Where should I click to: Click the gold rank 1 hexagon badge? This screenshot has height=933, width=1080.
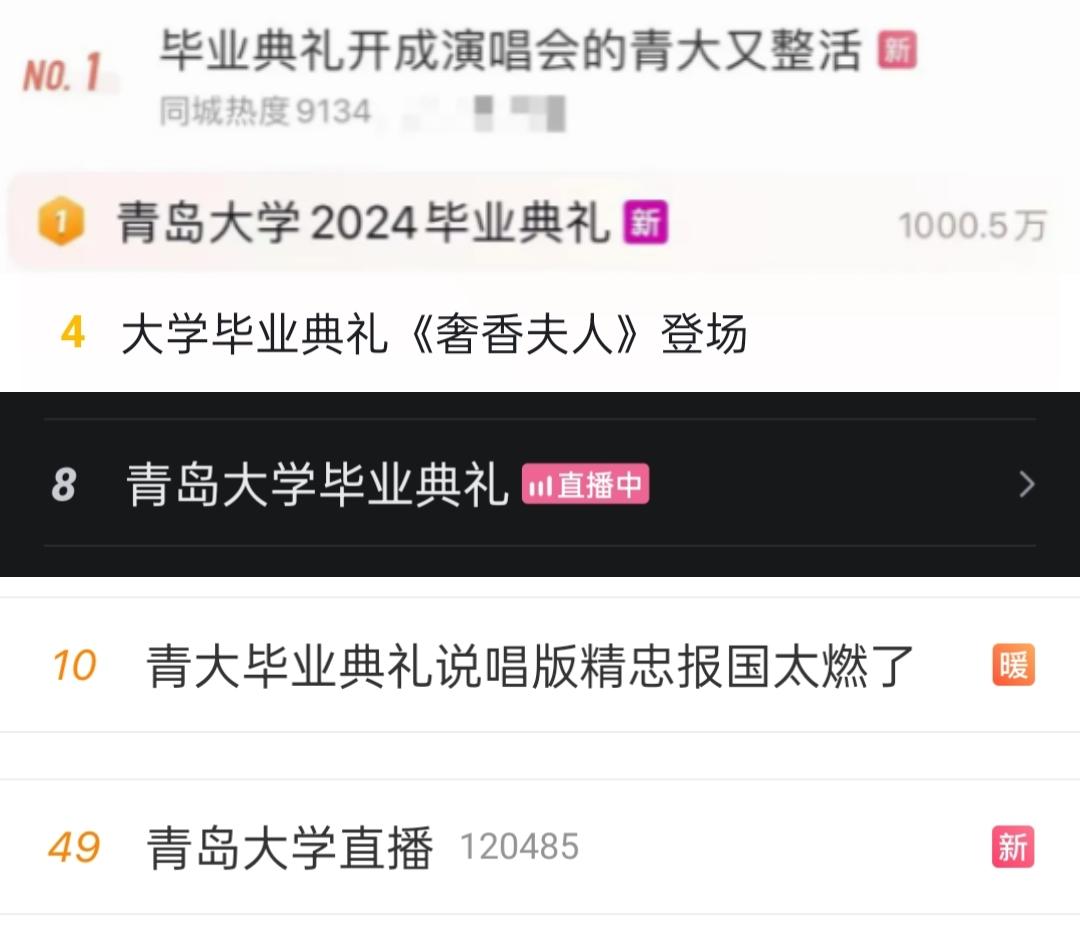coord(61,222)
